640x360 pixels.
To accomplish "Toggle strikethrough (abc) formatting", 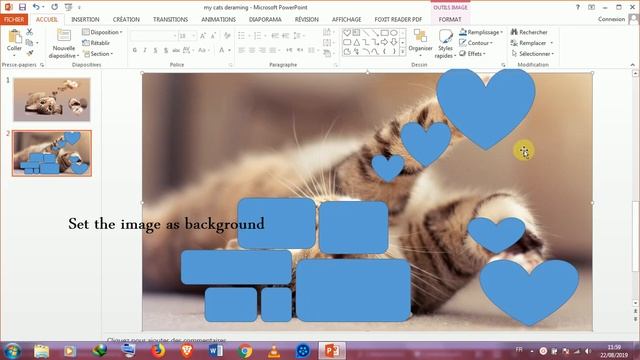I will (176, 50).
